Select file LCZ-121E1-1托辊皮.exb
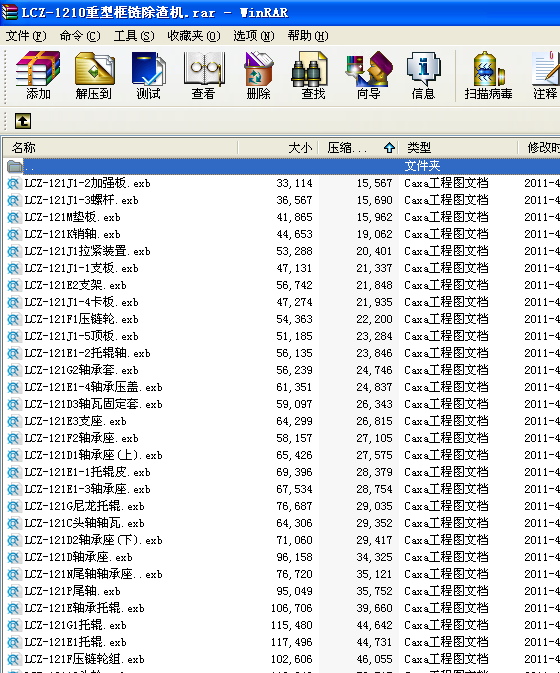The image size is (560, 673). tap(87, 473)
